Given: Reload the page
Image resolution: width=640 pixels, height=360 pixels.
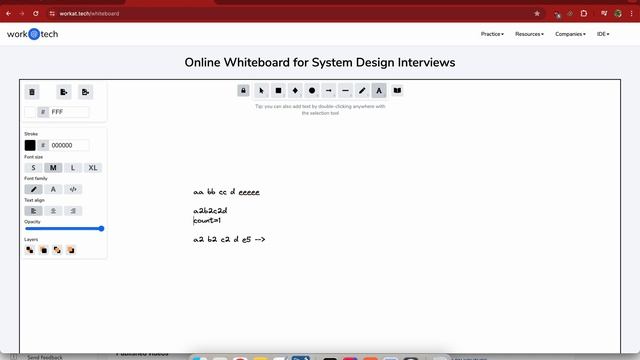Looking at the screenshot, I should tap(36, 13).
